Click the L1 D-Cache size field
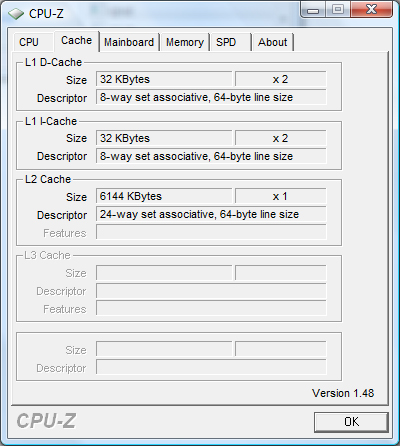 (x=164, y=79)
